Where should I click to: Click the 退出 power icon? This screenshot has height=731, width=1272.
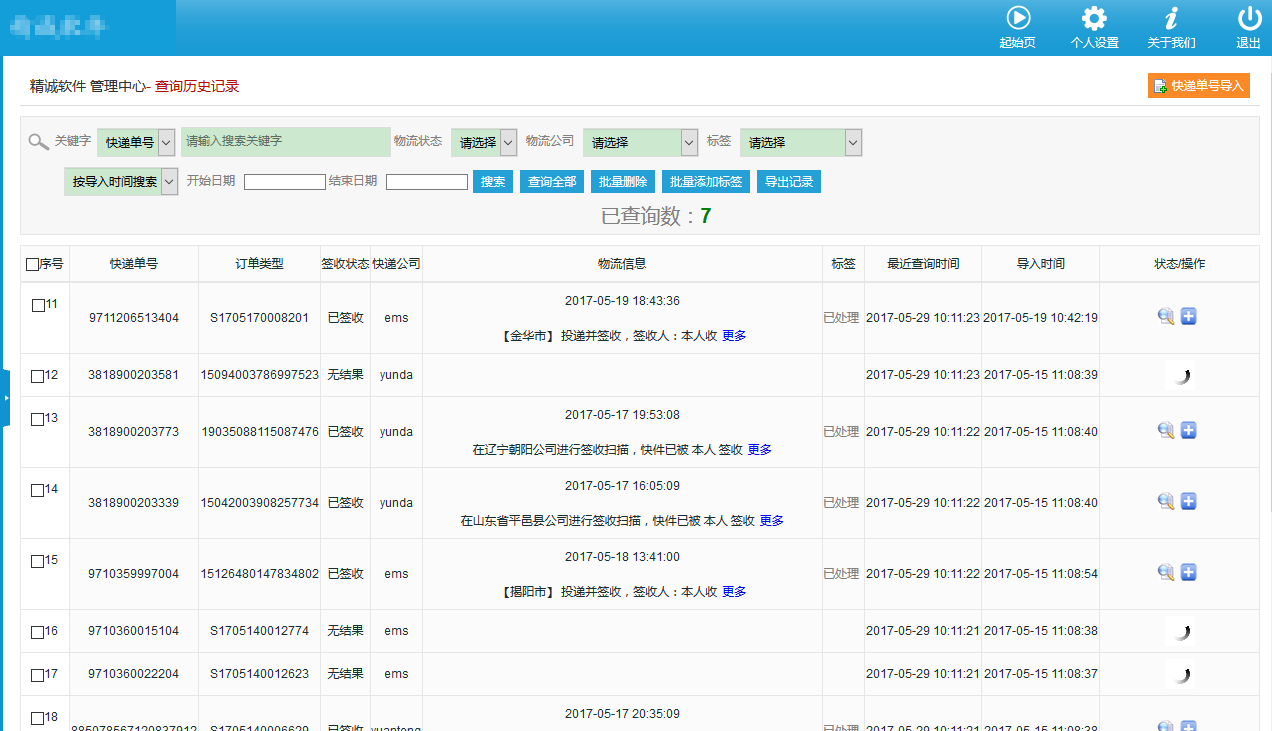[x=1248, y=19]
